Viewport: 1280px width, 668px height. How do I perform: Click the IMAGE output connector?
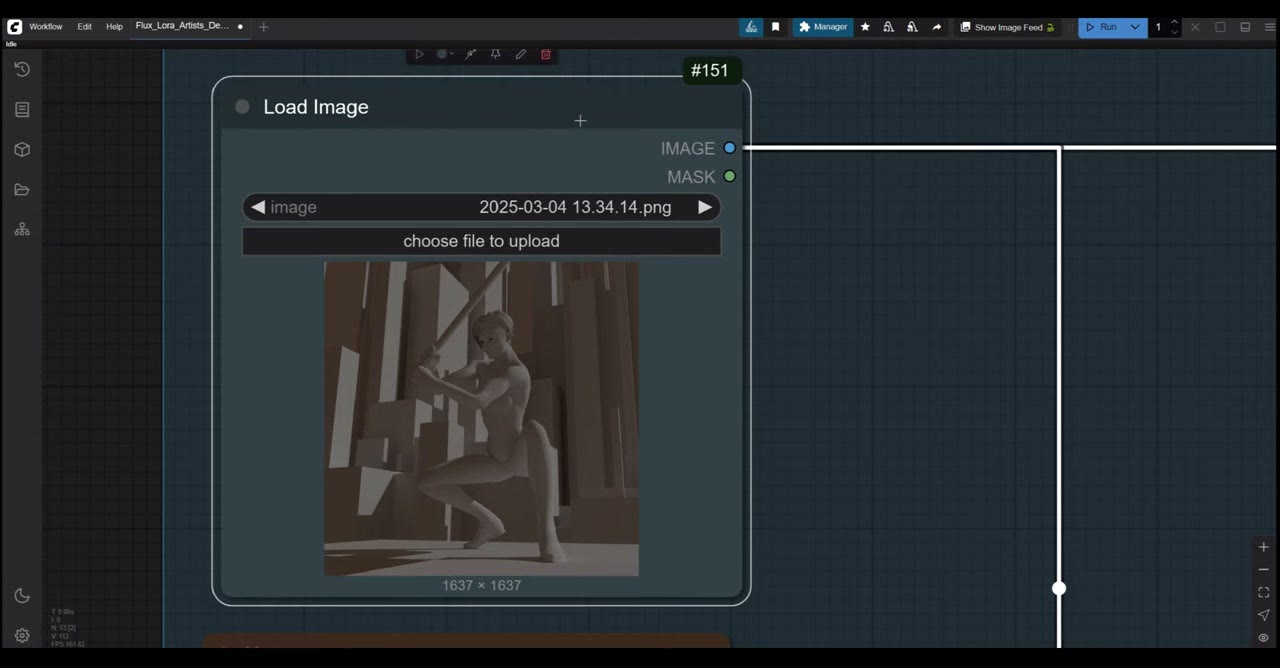[730, 148]
